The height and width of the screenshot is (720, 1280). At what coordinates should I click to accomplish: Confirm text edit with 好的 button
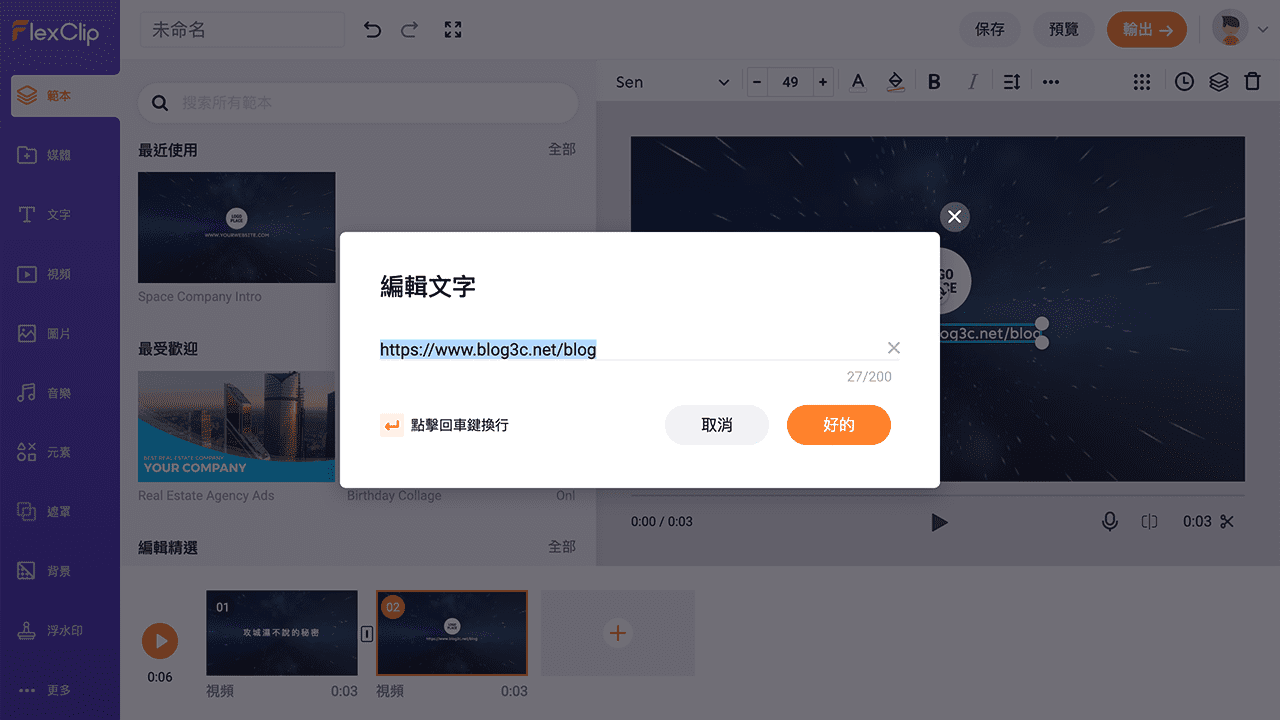[x=838, y=424]
